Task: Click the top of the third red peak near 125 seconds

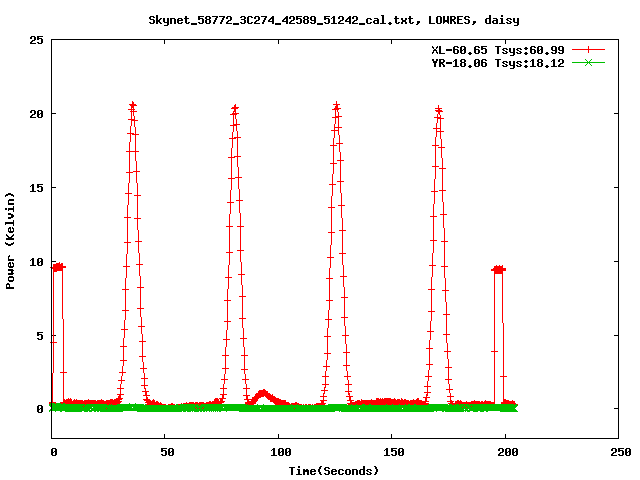Action: pyautogui.click(x=337, y=106)
